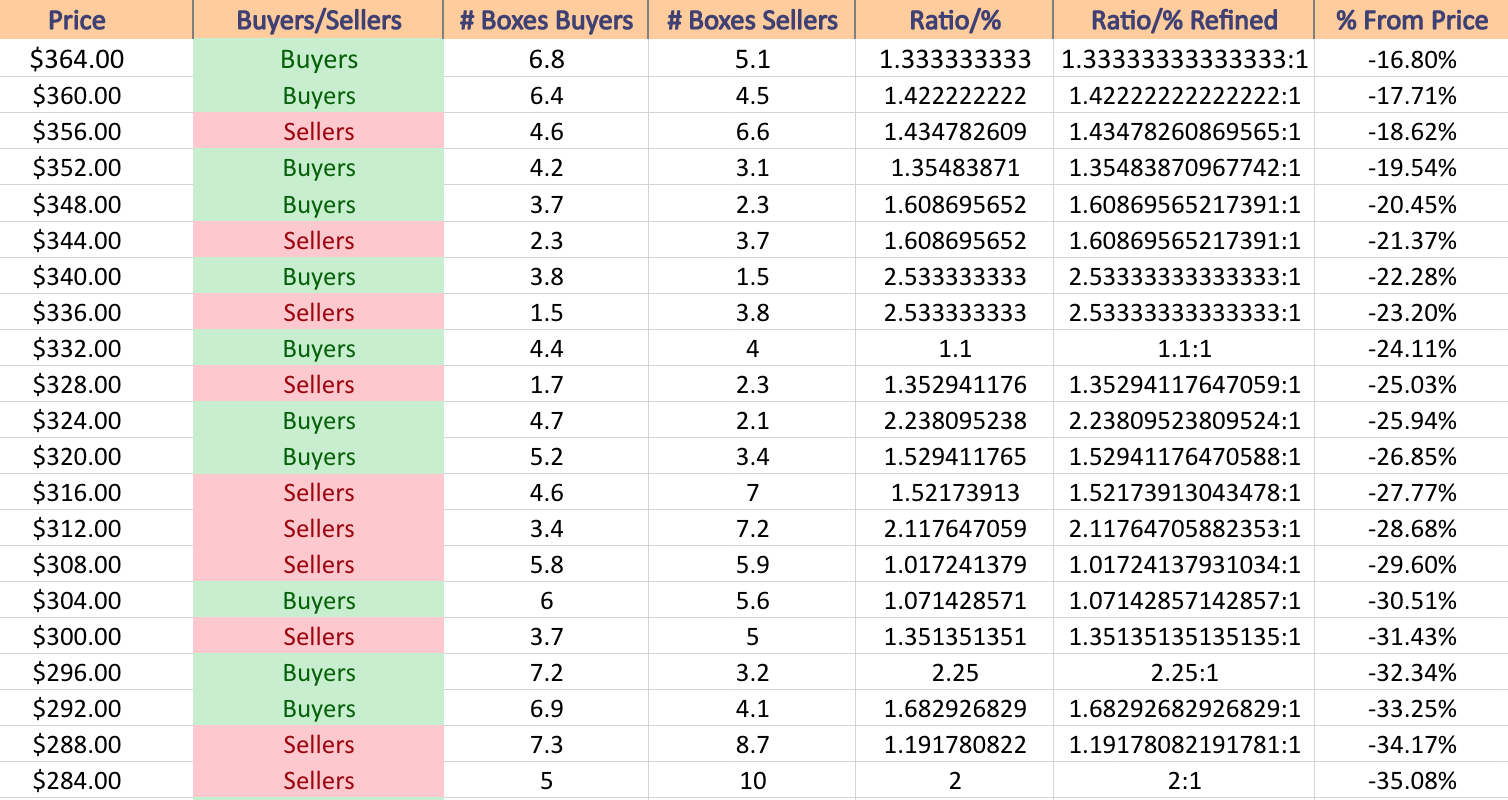This screenshot has width=1508, height=800.
Task: Click refined ratio 1.01724137931034:1
Action: [1185, 564]
